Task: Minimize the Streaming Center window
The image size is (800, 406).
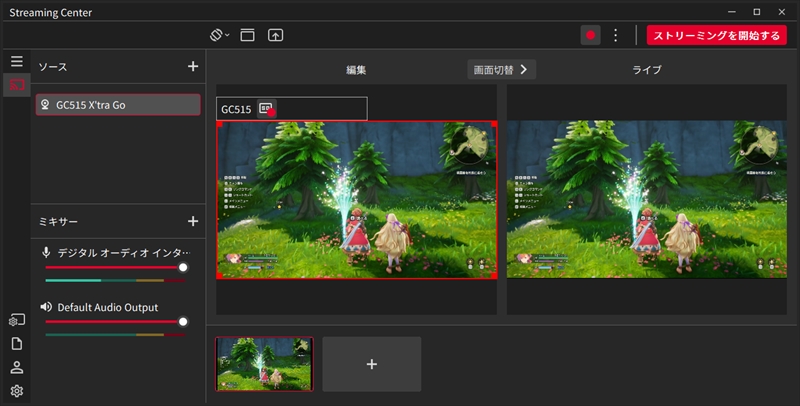Action: pyautogui.click(x=732, y=12)
